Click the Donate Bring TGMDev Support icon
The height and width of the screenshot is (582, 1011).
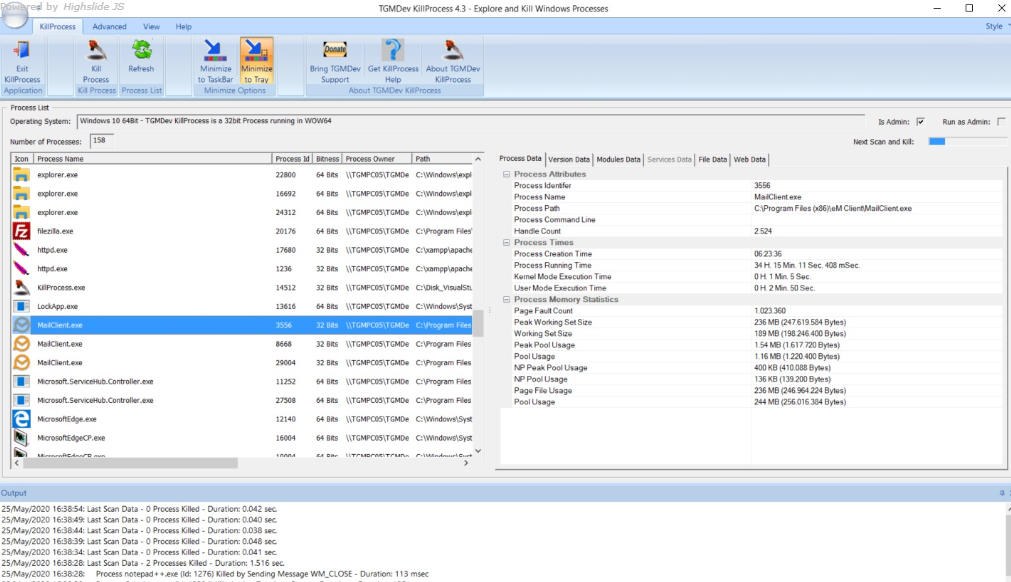335,50
